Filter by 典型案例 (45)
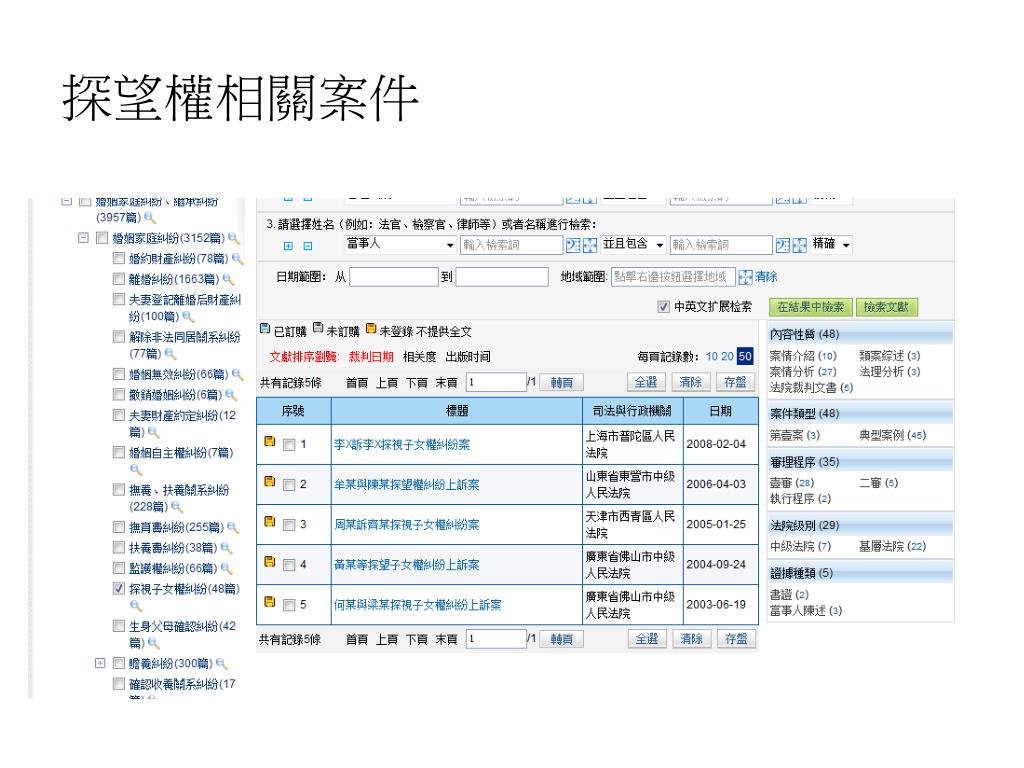 coord(892,436)
